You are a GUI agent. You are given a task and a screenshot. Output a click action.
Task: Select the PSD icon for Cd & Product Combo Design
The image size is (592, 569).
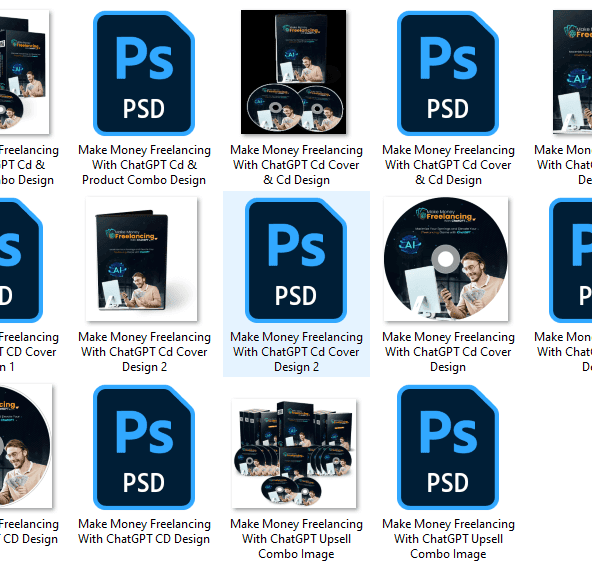click(144, 73)
